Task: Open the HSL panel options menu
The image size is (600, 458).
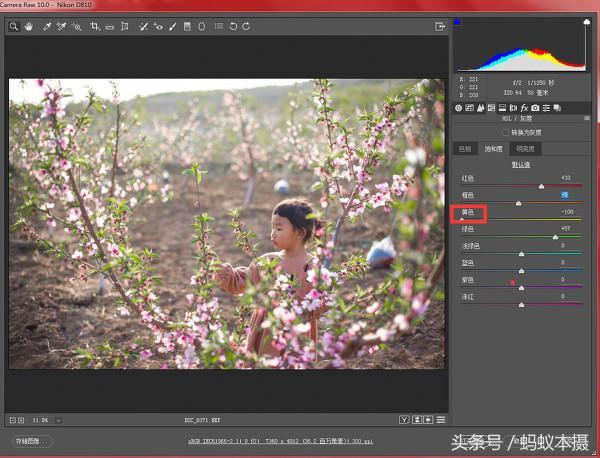Action: 586,119
